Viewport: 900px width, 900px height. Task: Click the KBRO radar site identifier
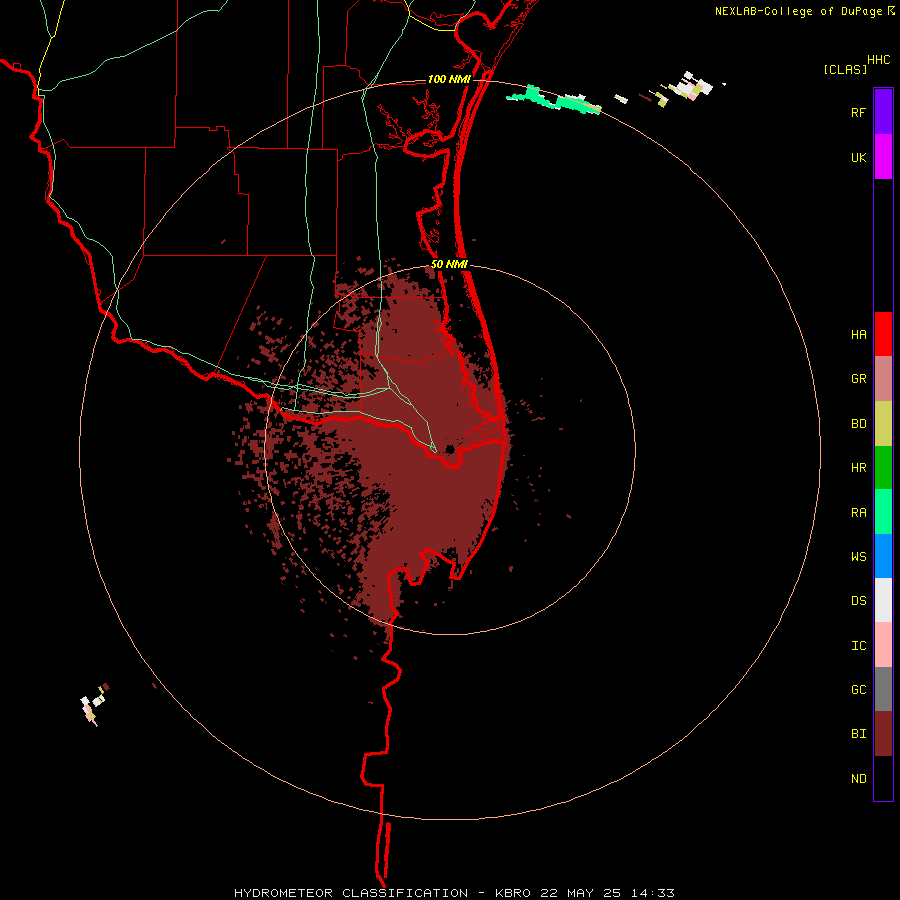[x=513, y=893]
